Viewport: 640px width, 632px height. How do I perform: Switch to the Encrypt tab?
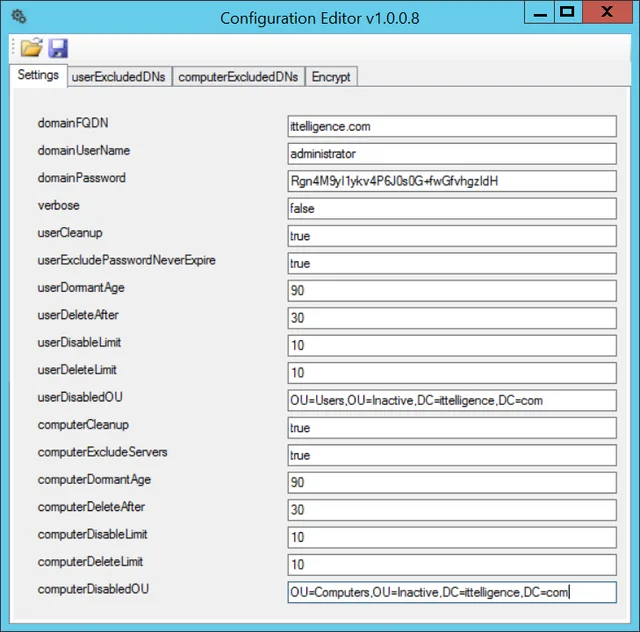[x=331, y=77]
